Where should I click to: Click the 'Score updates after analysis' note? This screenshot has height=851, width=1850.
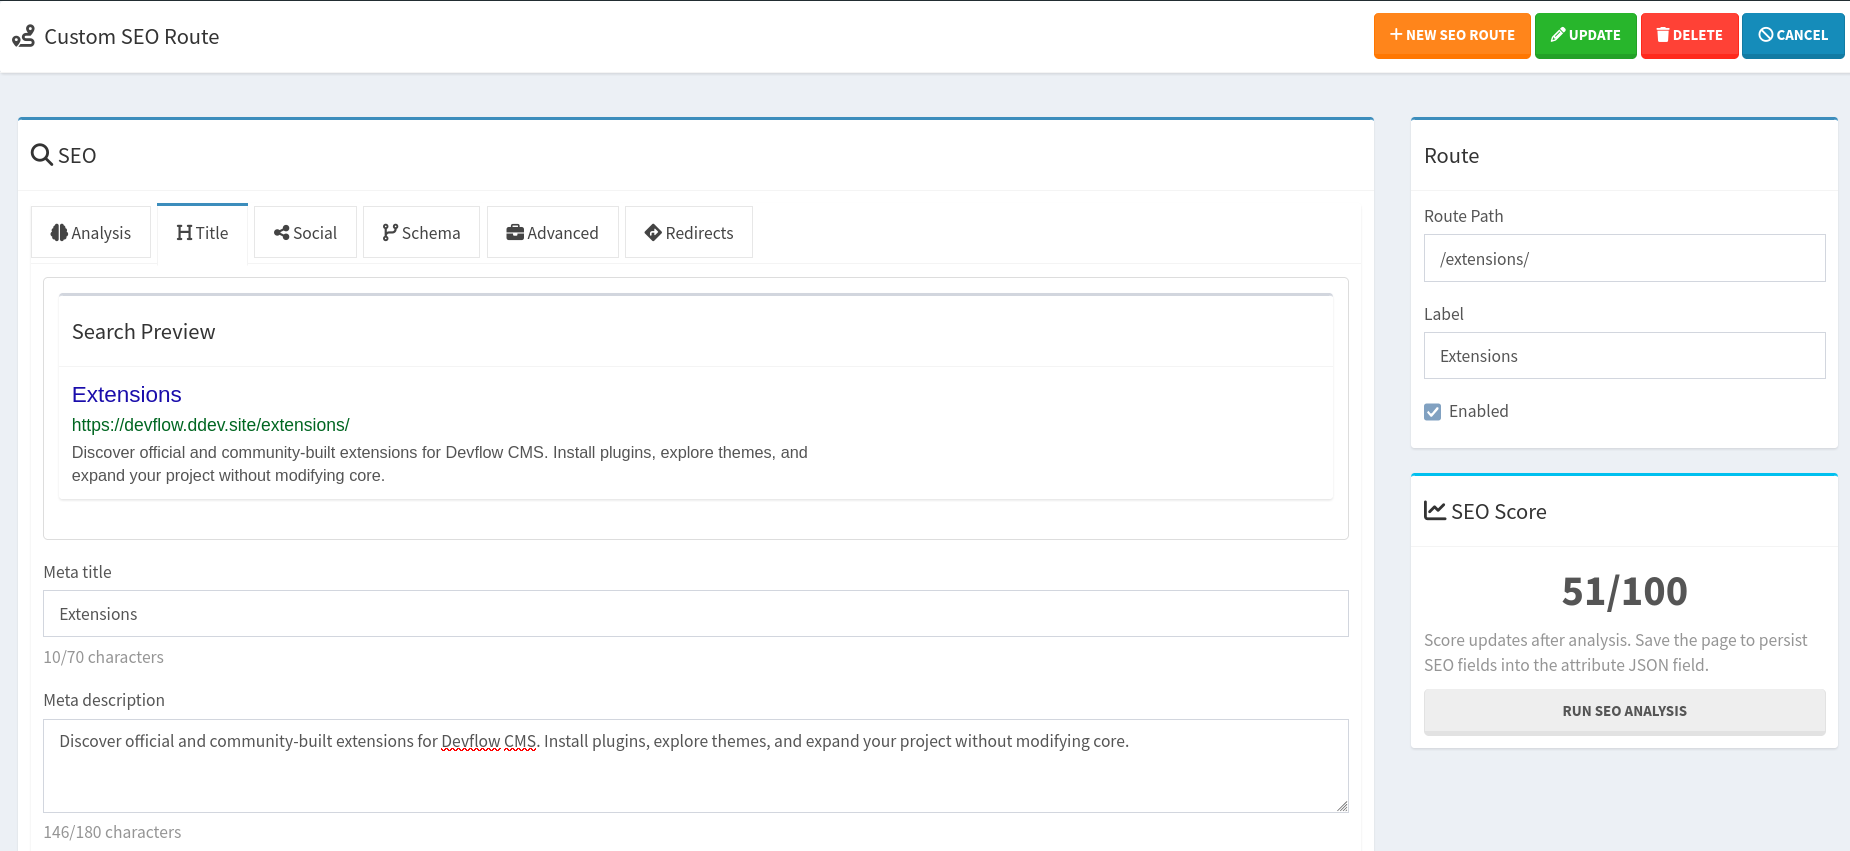[x=1615, y=652]
